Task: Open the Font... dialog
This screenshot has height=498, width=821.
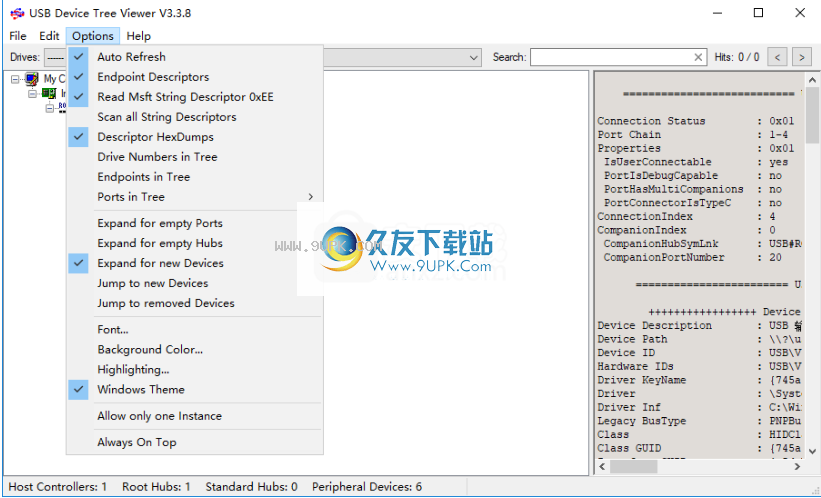Action: 195,329
